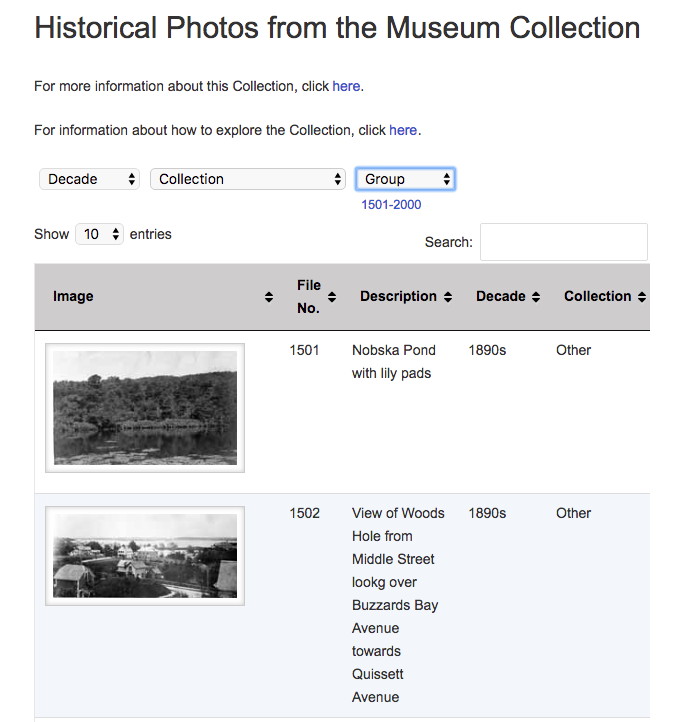Sort by Description arrows icon
Screen dimensions: 683x722
(x=448, y=297)
